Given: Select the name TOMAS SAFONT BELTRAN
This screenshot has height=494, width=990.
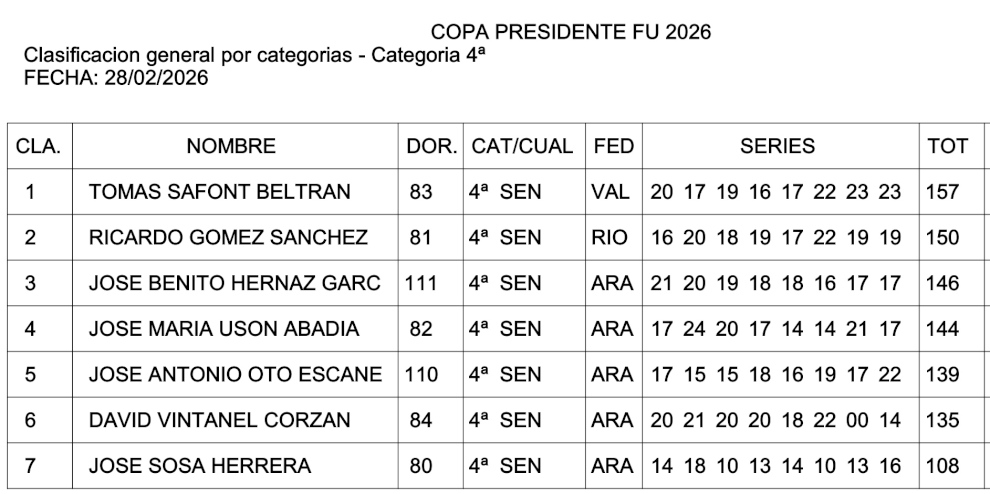Looking at the screenshot, I should (x=220, y=192).
